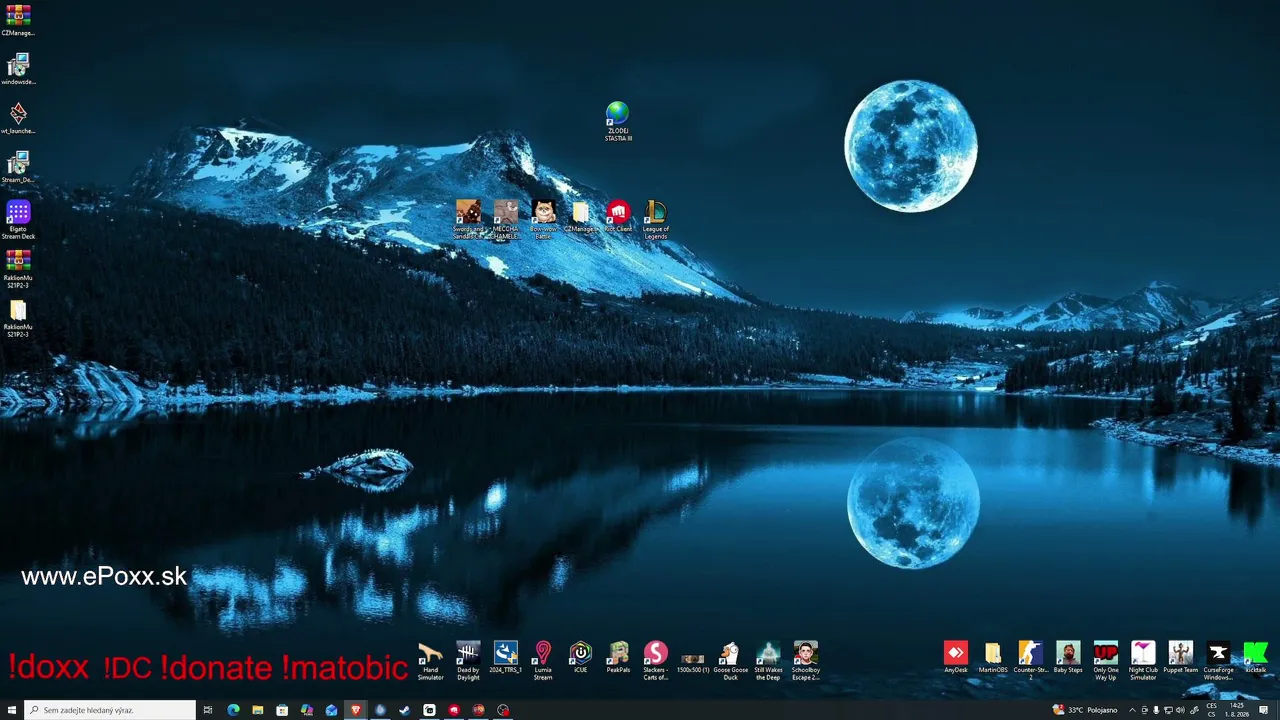Screen dimensions: 1280x720
Task: Select the Stream_De... installer icon
Action: [18, 167]
